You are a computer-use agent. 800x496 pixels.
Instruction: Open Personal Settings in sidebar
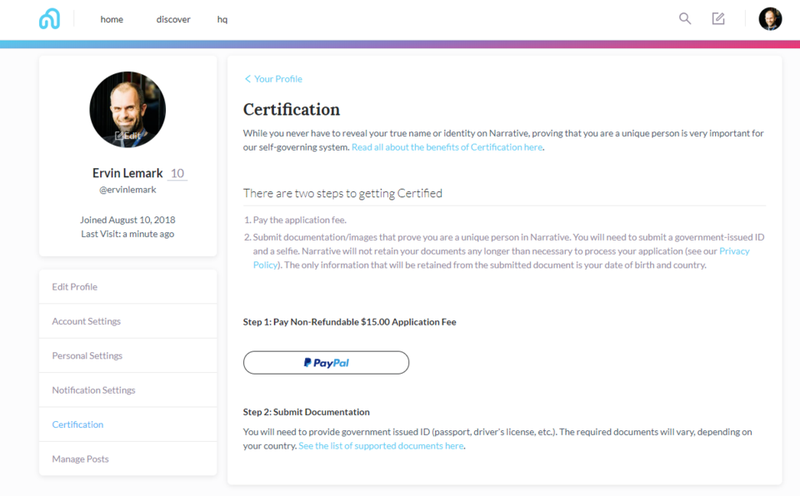128,356
